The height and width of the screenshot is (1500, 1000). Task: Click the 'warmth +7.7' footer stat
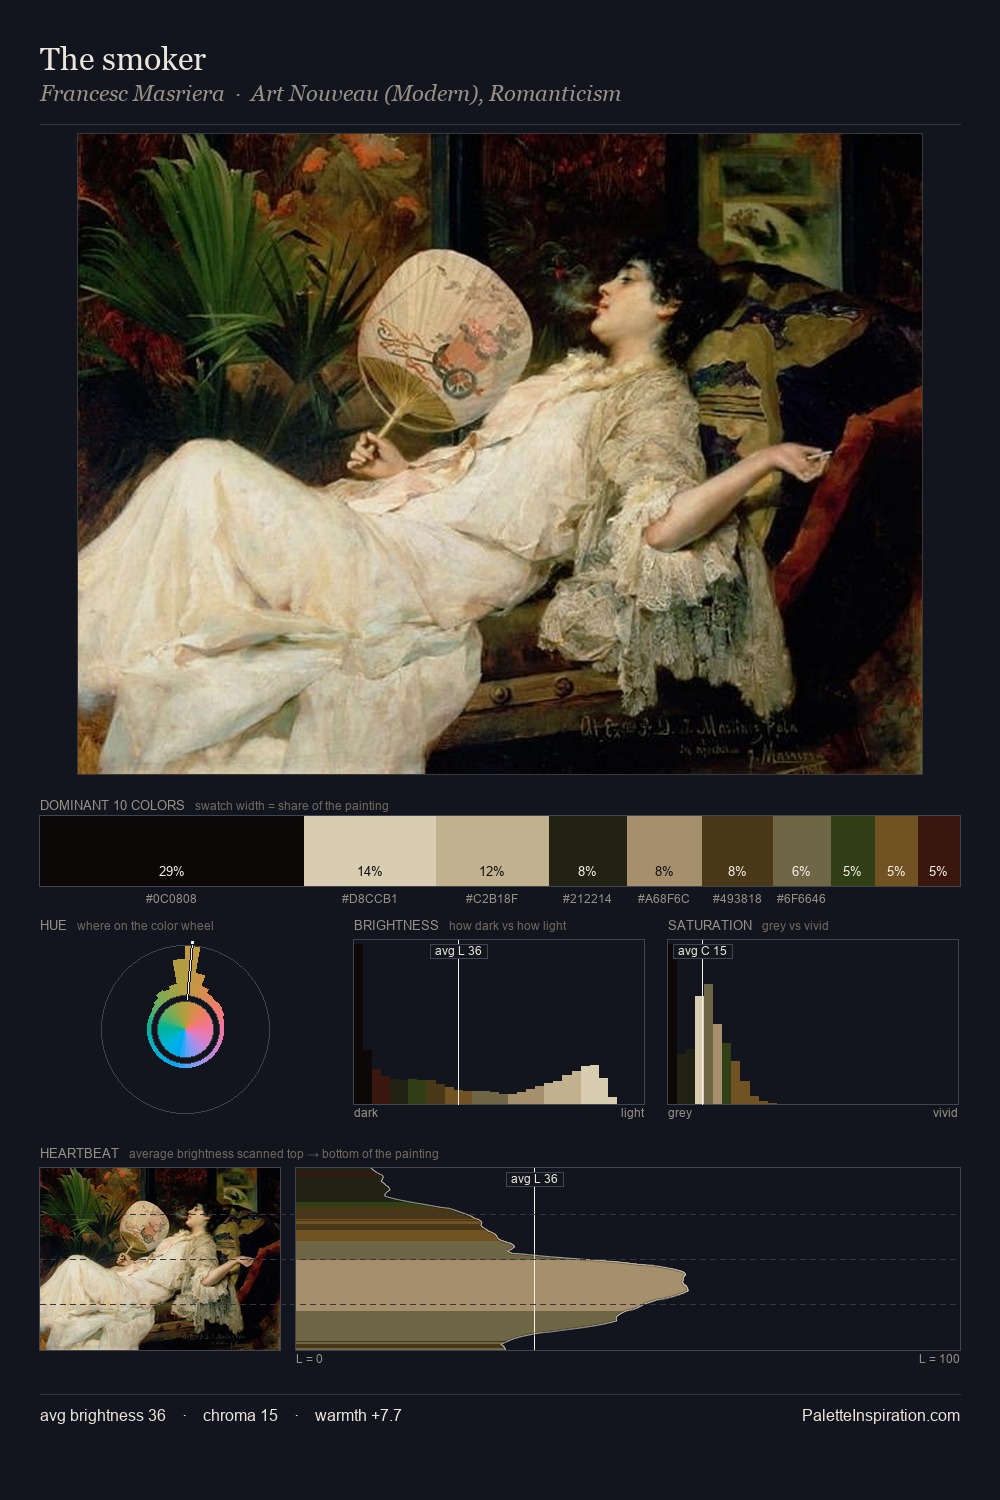click(x=358, y=1415)
